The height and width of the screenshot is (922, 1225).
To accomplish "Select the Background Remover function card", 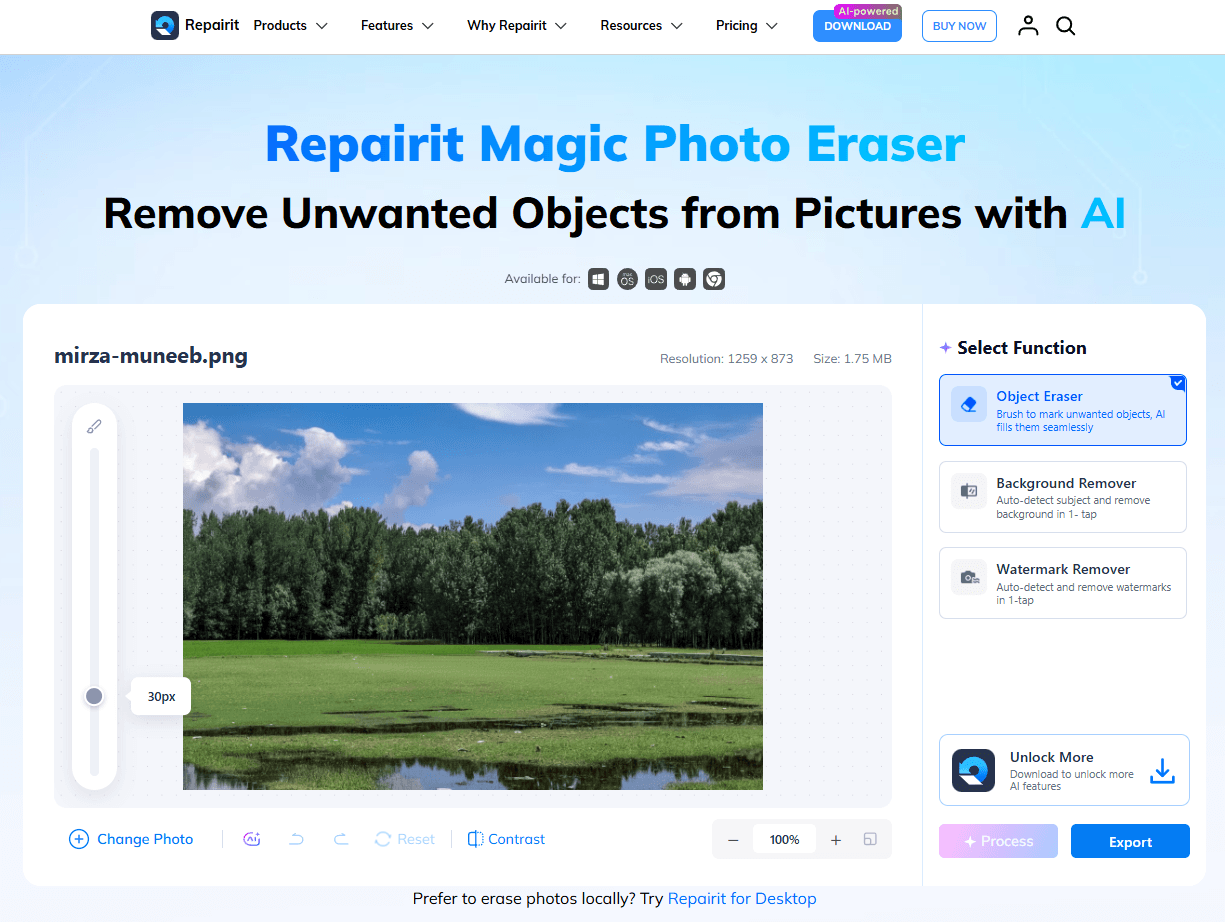I will click(1063, 497).
